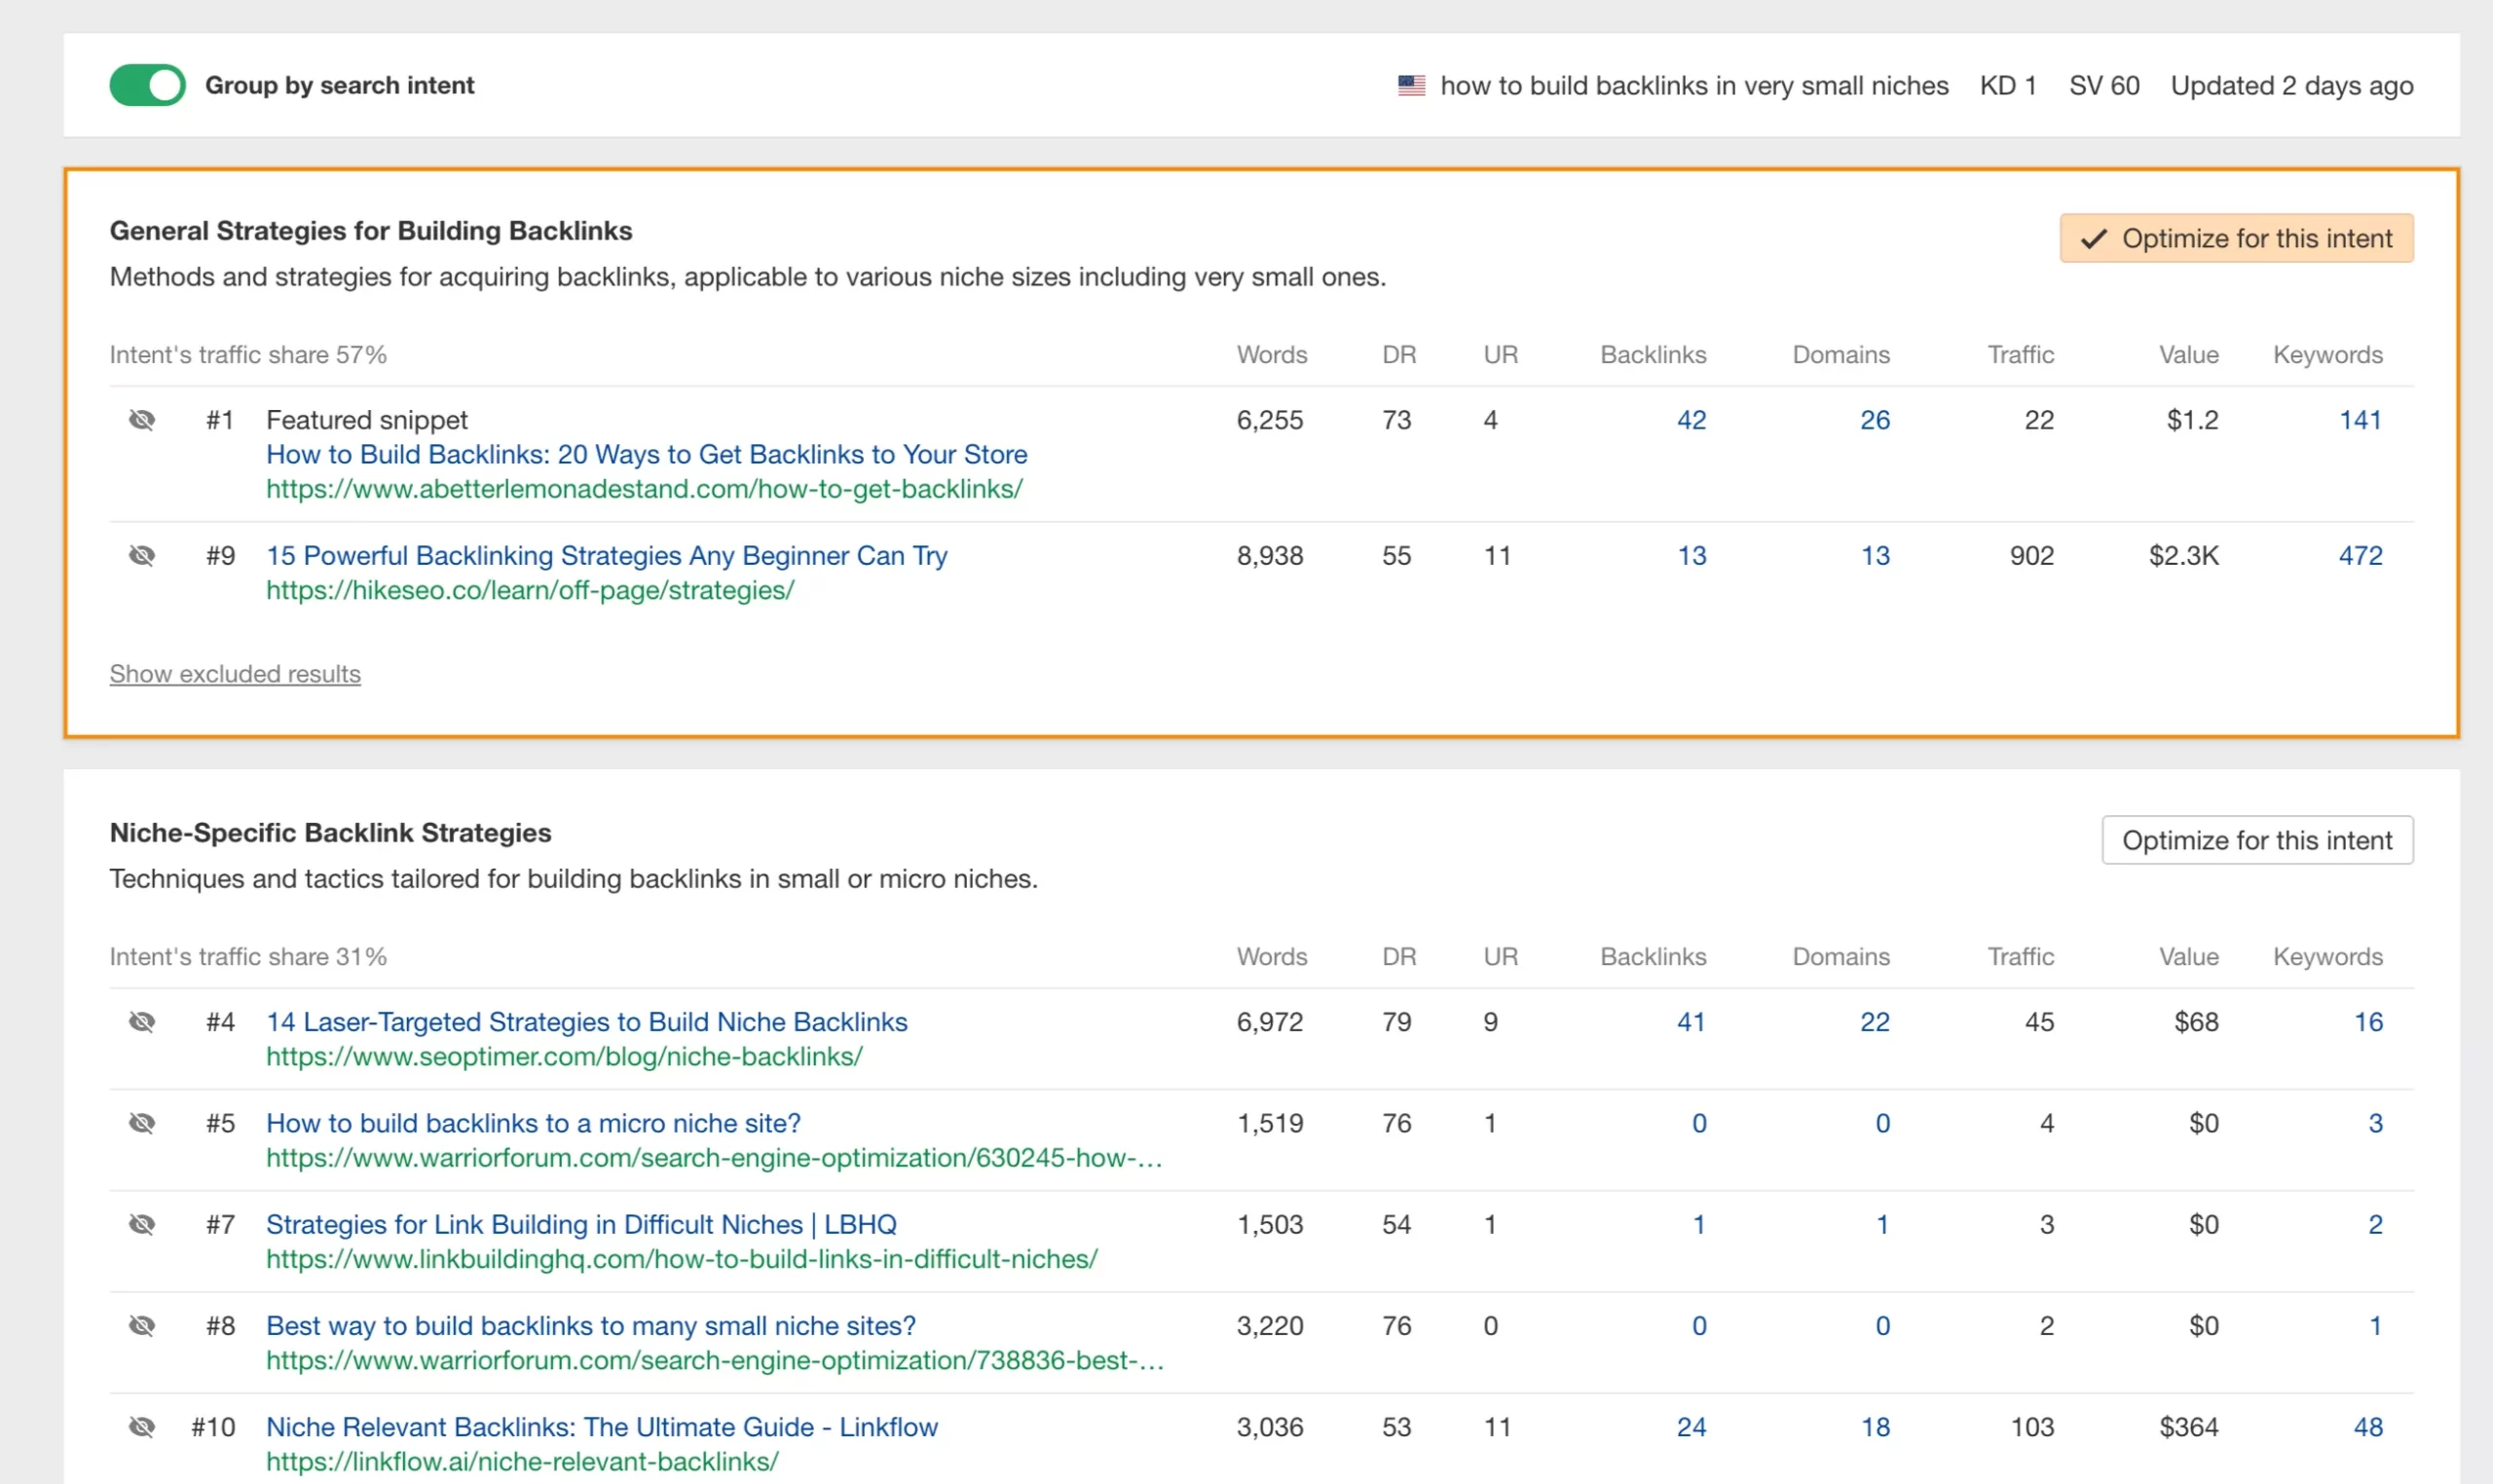Click the Words column header in General Strategies table

pyautogui.click(x=1272, y=355)
